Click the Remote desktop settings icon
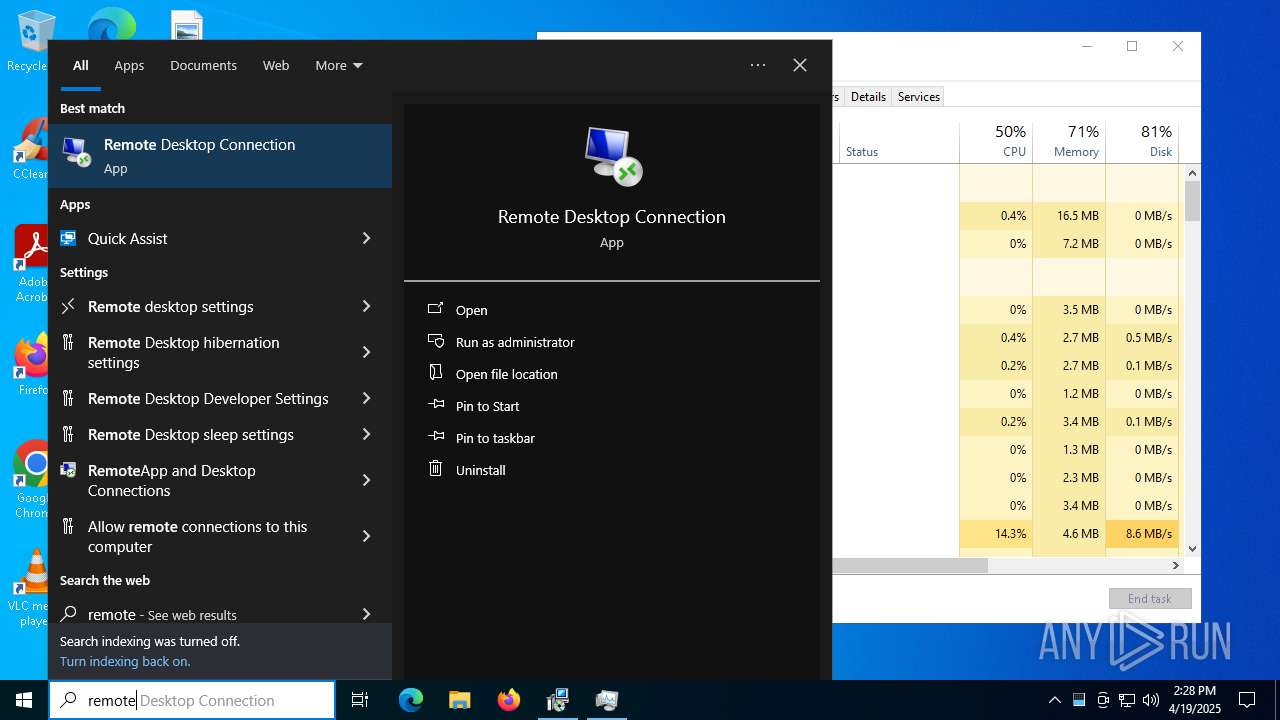1280x720 pixels. click(68, 306)
